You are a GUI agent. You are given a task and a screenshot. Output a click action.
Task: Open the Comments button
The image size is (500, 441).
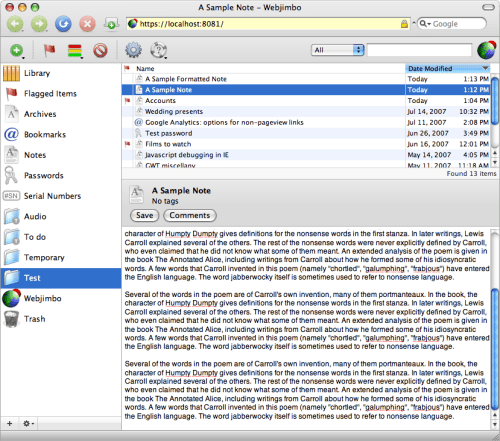(x=190, y=215)
